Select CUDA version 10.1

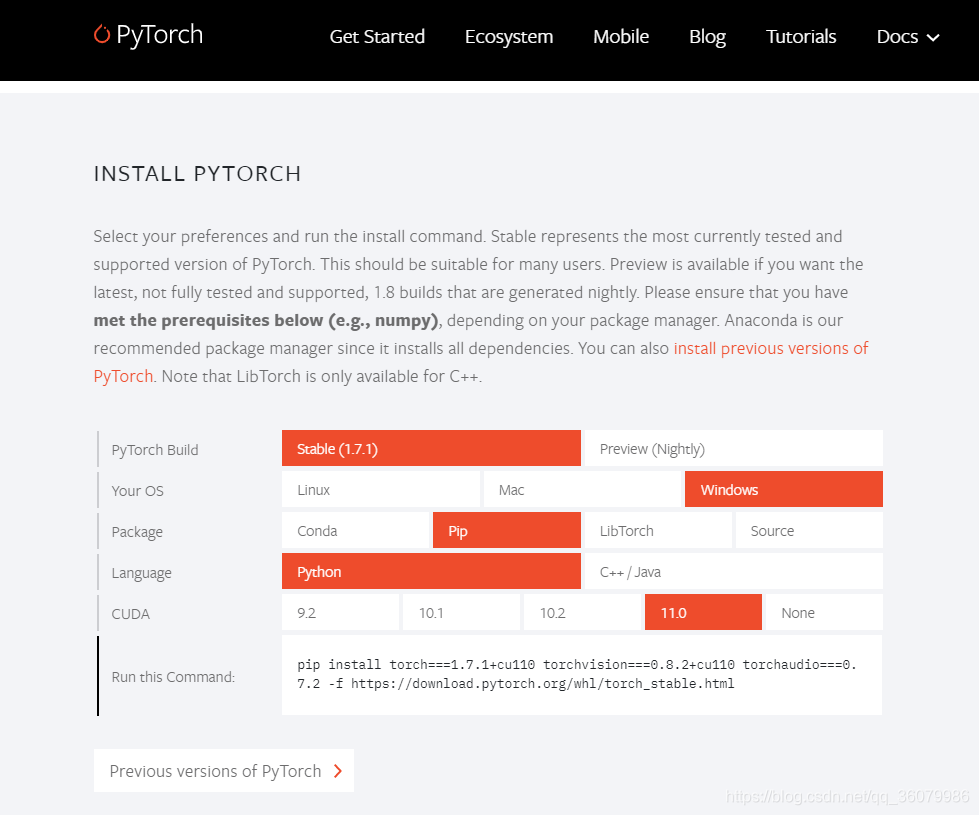461,612
